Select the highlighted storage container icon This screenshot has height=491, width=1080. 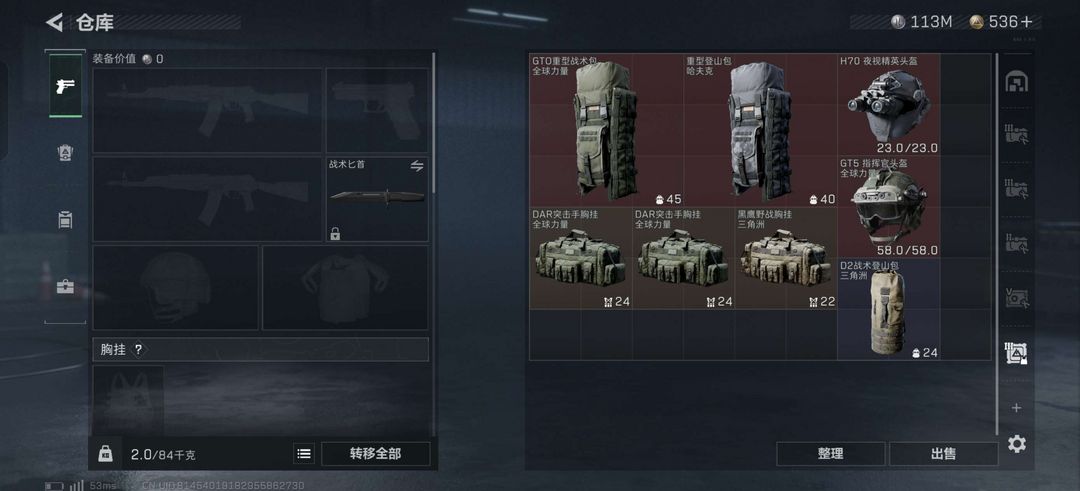[x=1016, y=353]
